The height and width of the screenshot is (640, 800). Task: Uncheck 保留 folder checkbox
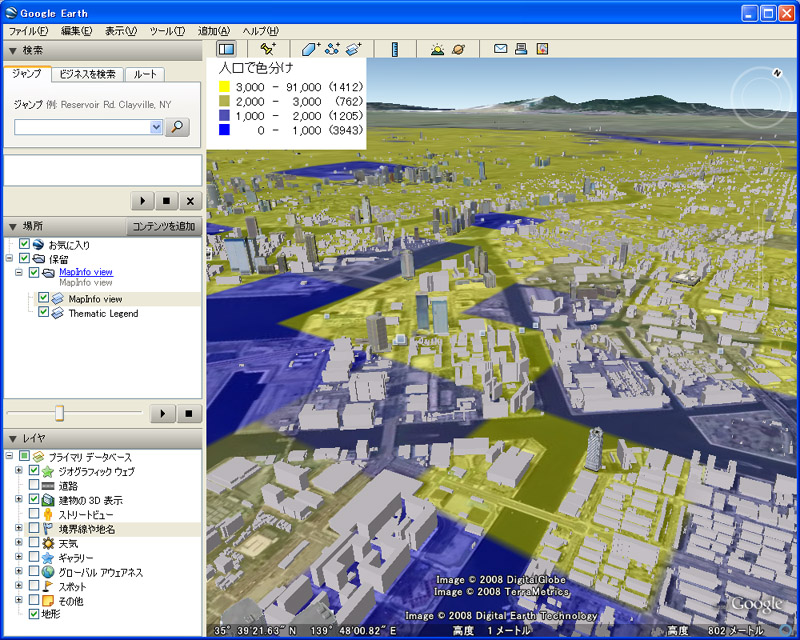click(24, 258)
